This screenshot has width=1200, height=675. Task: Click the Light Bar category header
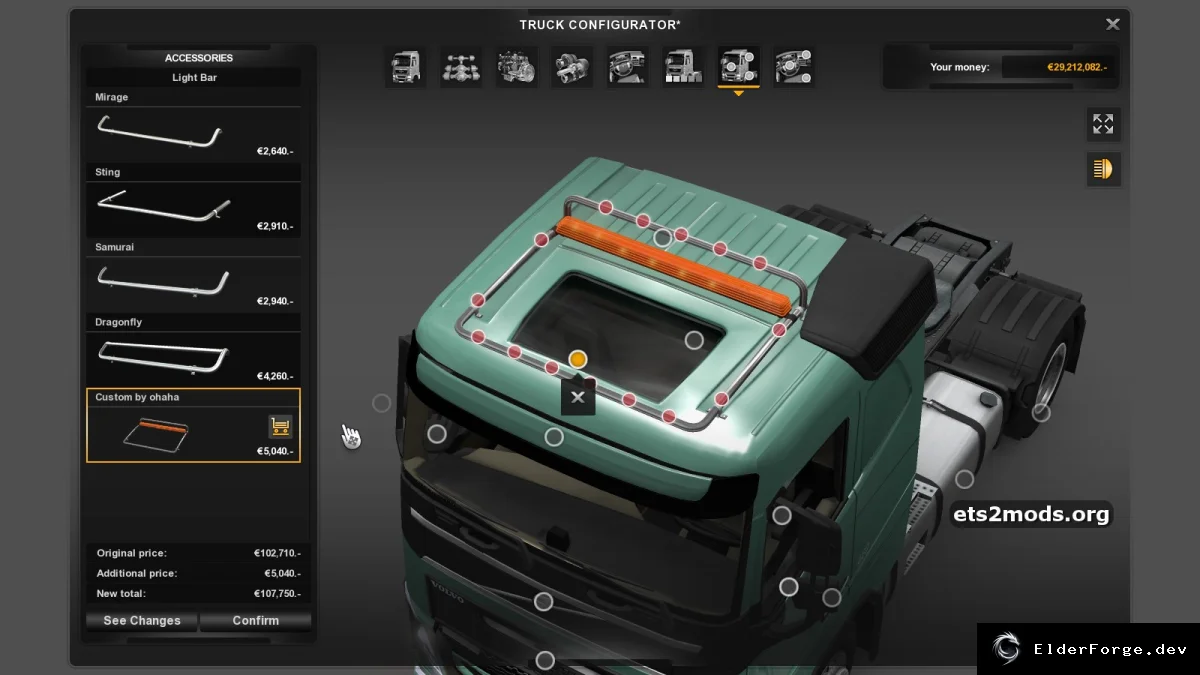coord(194,77)
